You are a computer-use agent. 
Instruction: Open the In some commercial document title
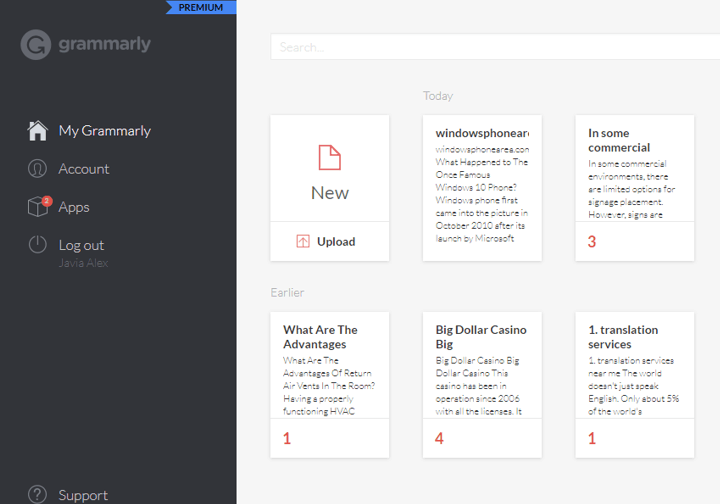(619, 140)
